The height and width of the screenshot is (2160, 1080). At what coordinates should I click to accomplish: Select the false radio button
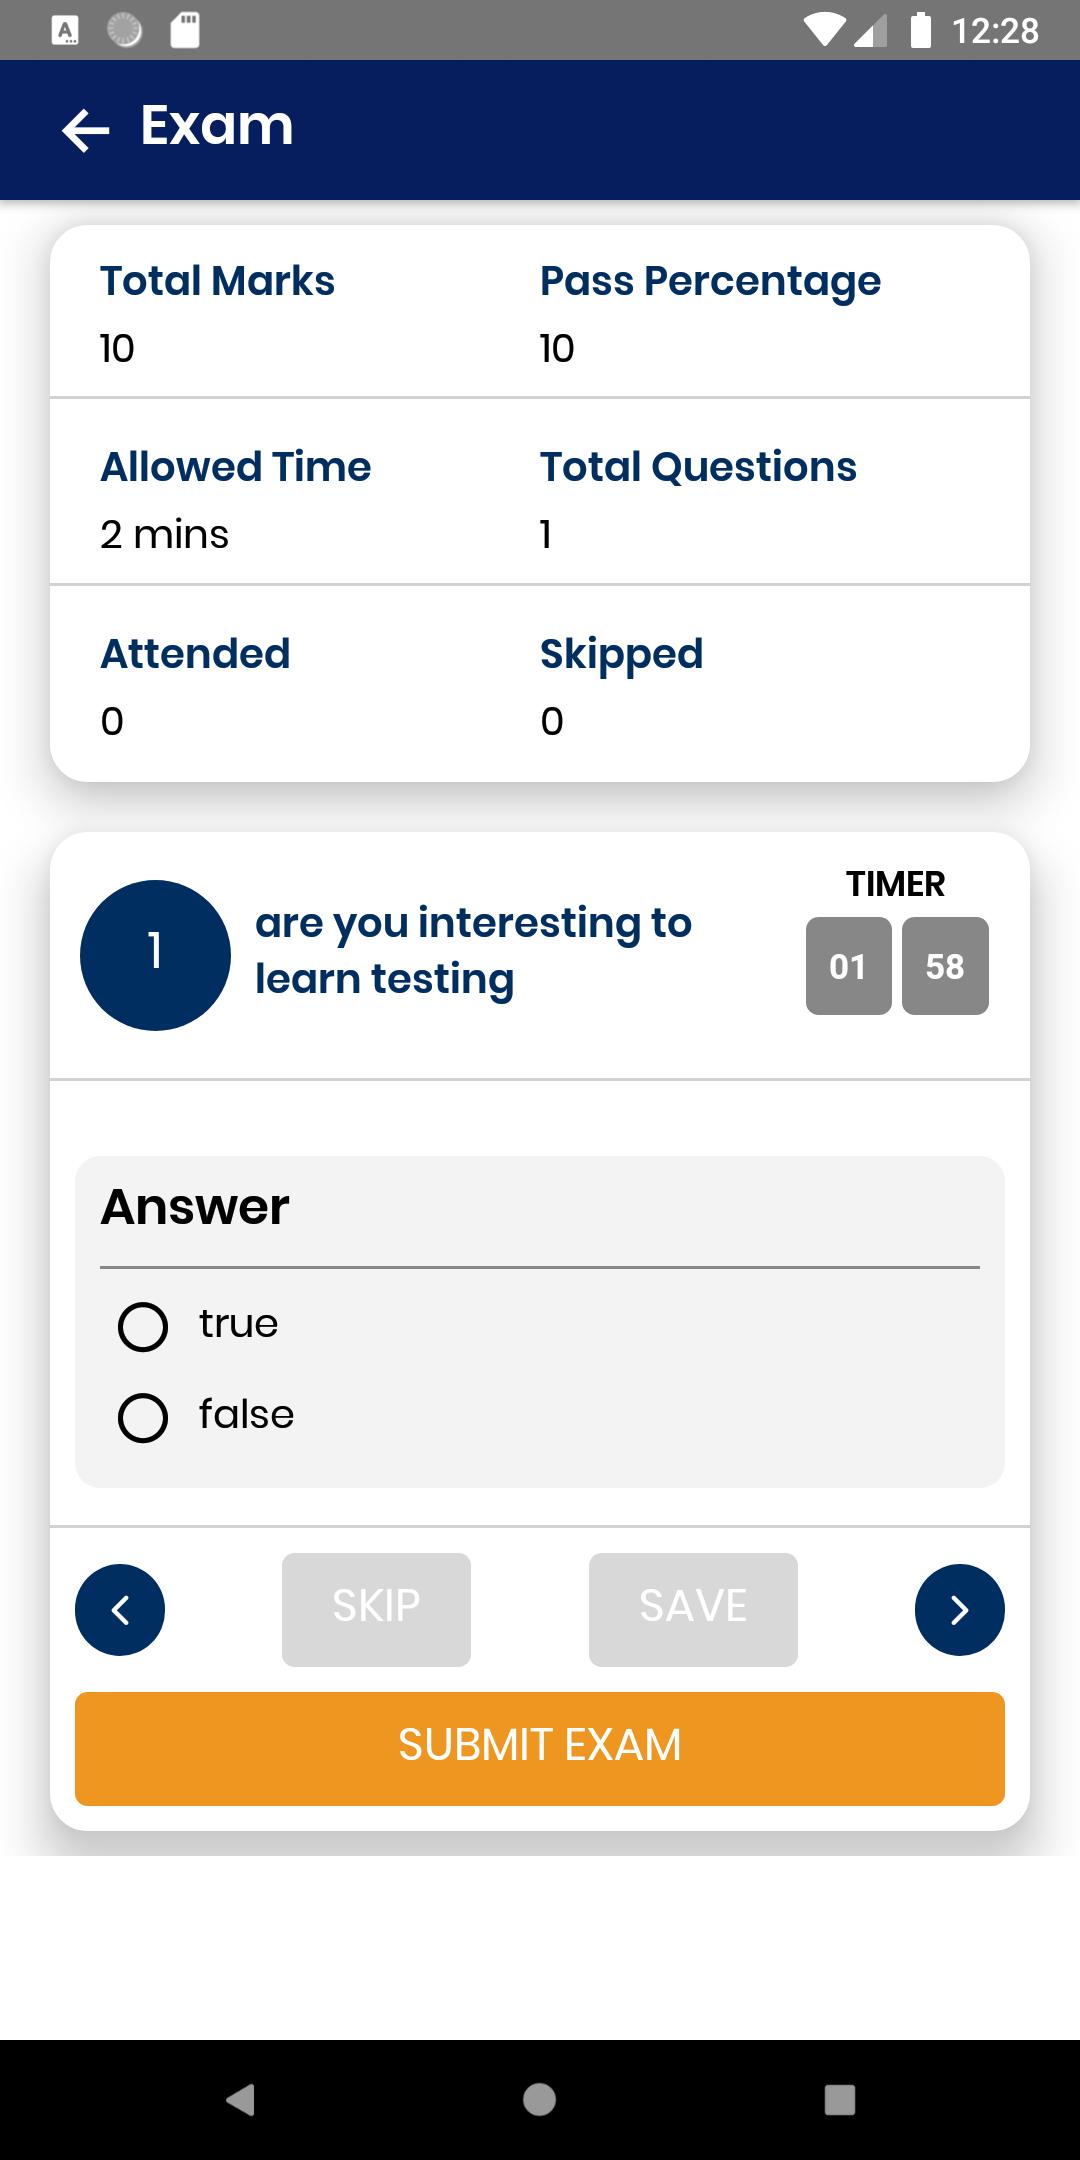(143, 1418)
